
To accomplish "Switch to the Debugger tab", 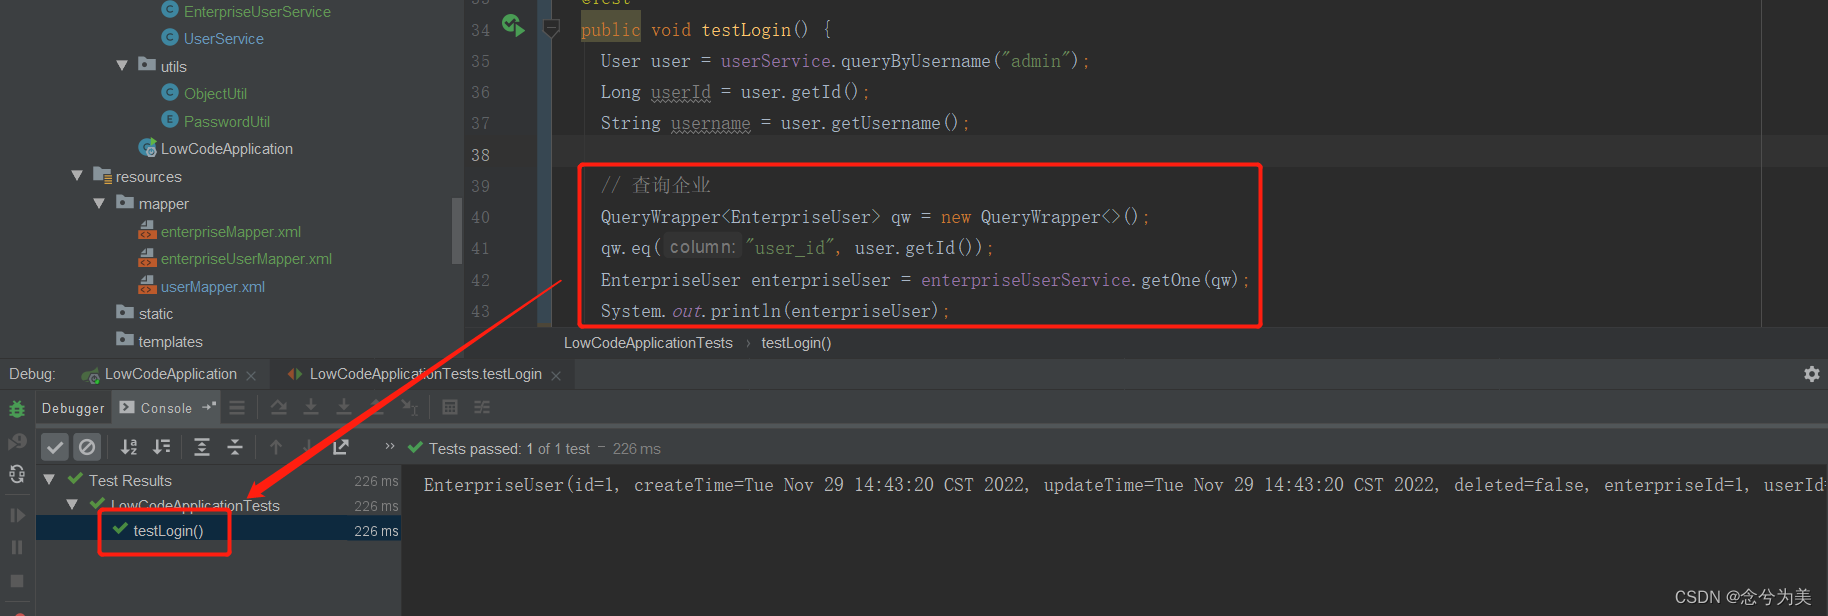I will pos(73,408).
